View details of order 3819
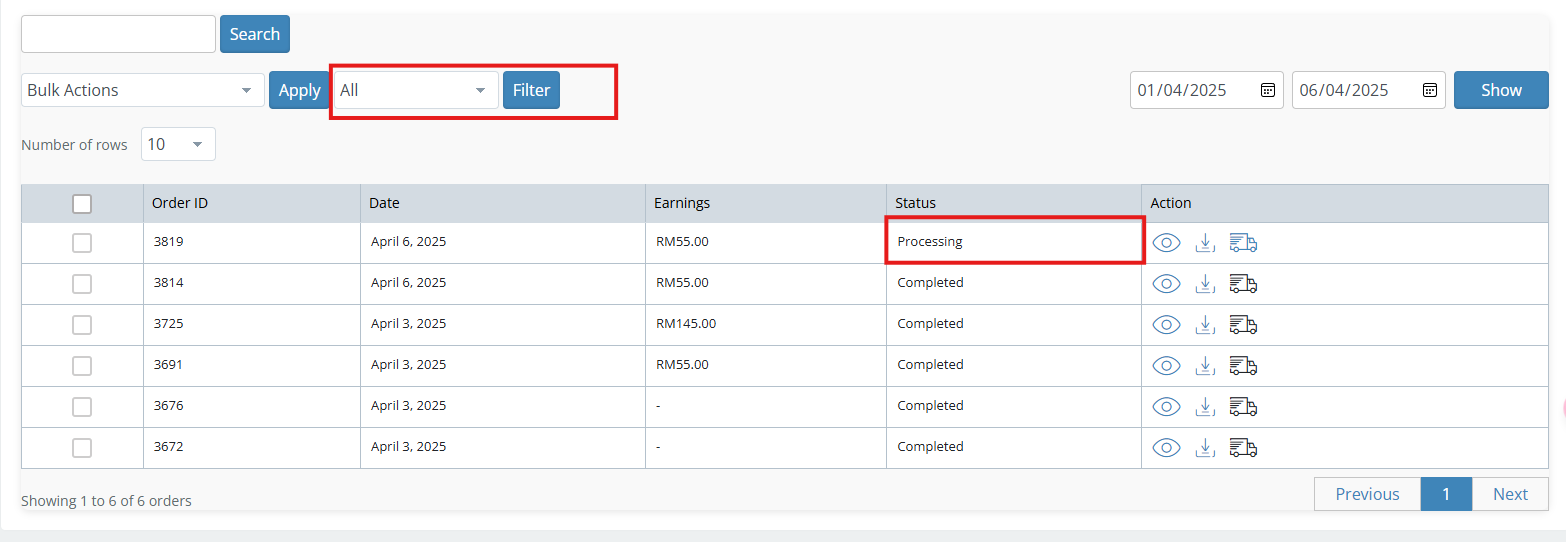Screen dimensions: 1566x542 [1166, 243]
